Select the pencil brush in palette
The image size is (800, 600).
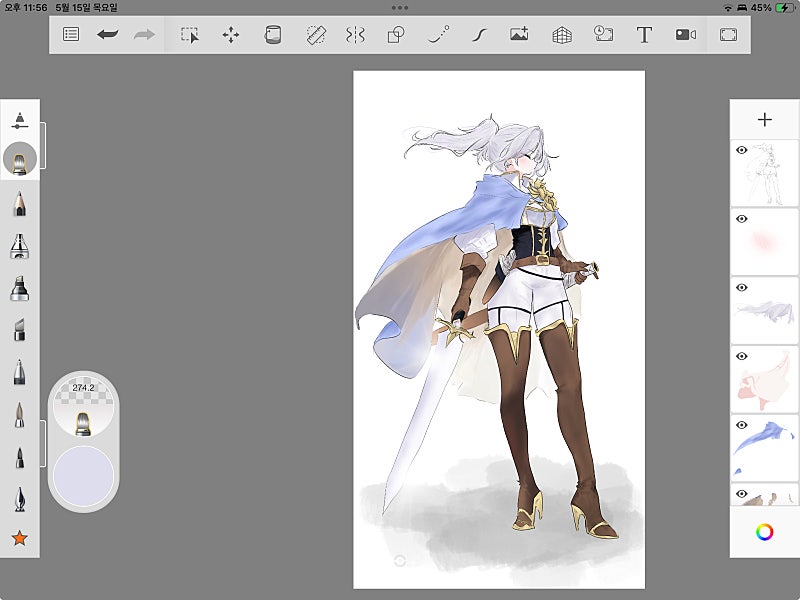pos(19,204)
